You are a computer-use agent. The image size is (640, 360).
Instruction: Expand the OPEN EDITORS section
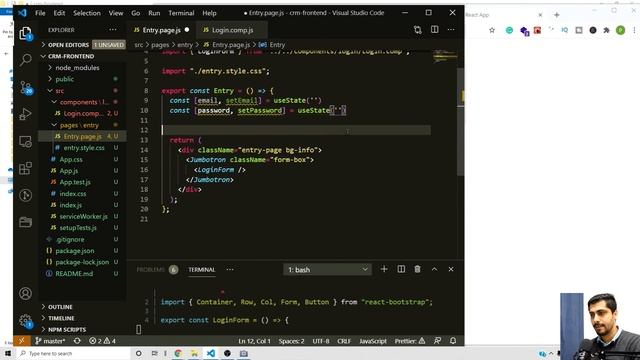[83, 44]
